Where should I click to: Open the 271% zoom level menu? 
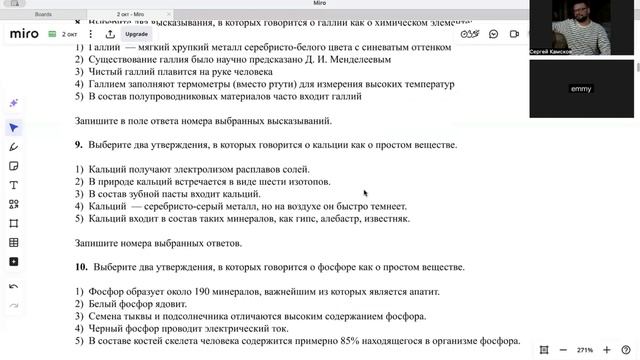click(585, 350)
